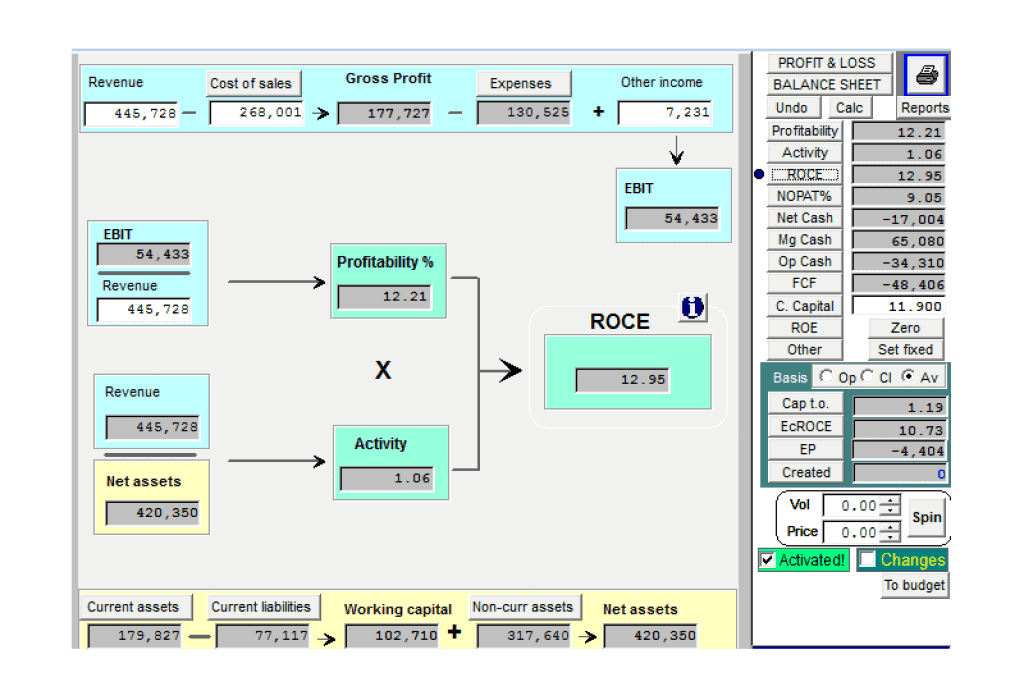
Task: Click the Spin button
Action: (926, 517)
